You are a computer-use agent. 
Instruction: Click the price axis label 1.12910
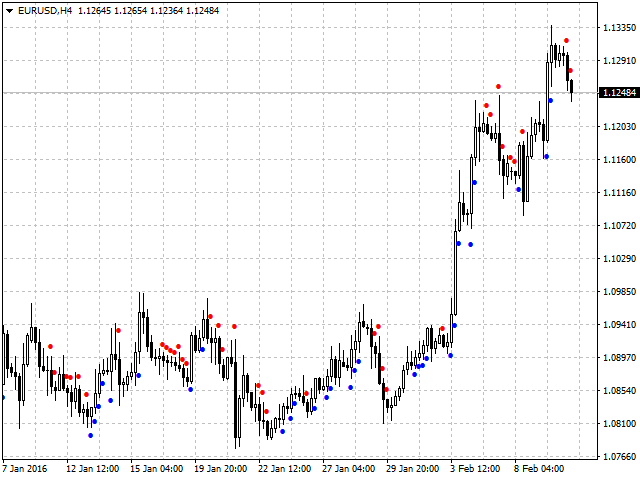coord(619,60)
